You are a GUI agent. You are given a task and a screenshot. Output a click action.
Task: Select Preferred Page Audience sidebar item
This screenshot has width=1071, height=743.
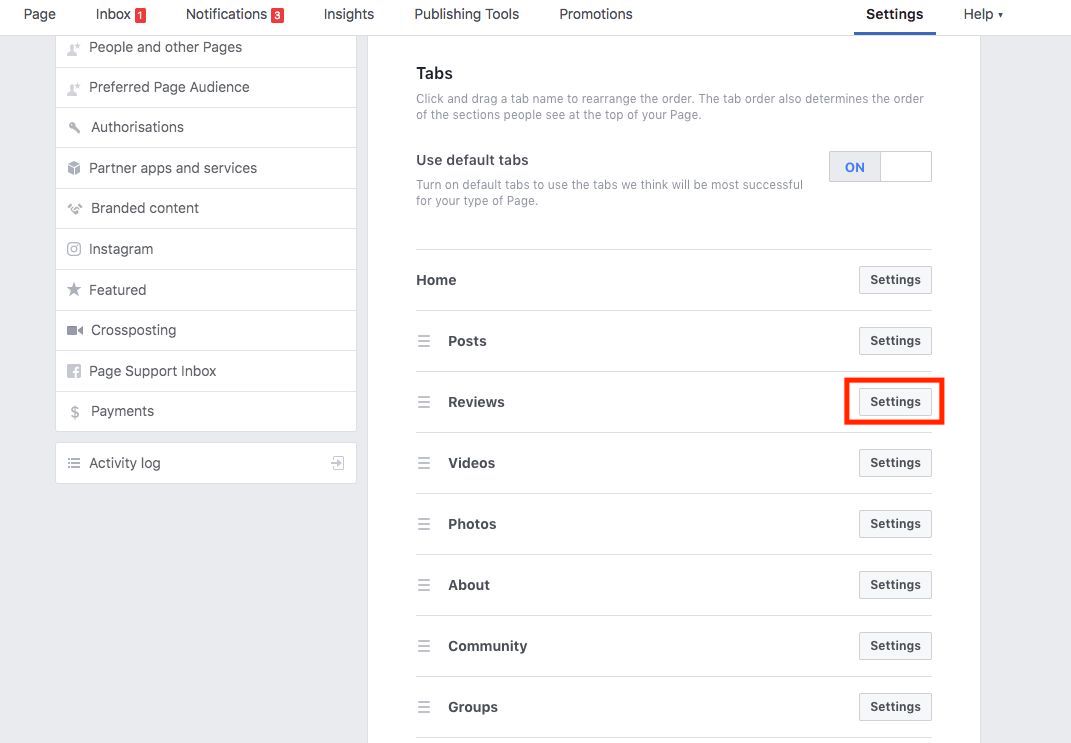[206, 87]
